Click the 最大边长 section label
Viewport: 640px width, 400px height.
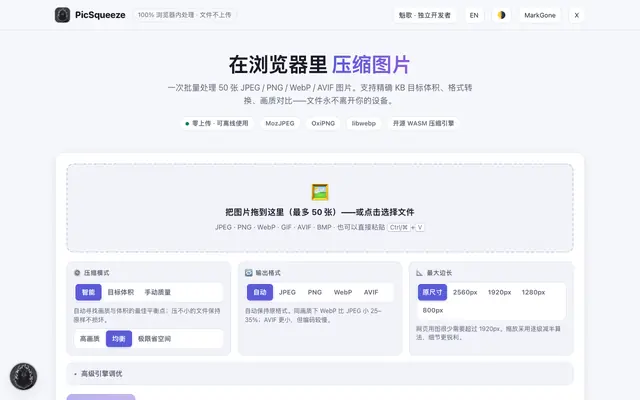coord(439,273)
